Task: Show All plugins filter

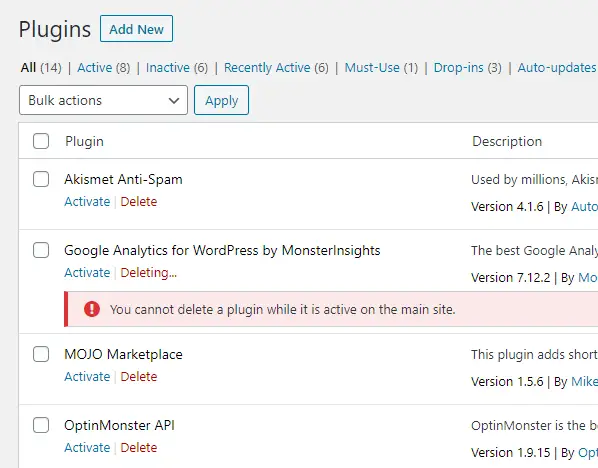Action: (x=28, y=68)
